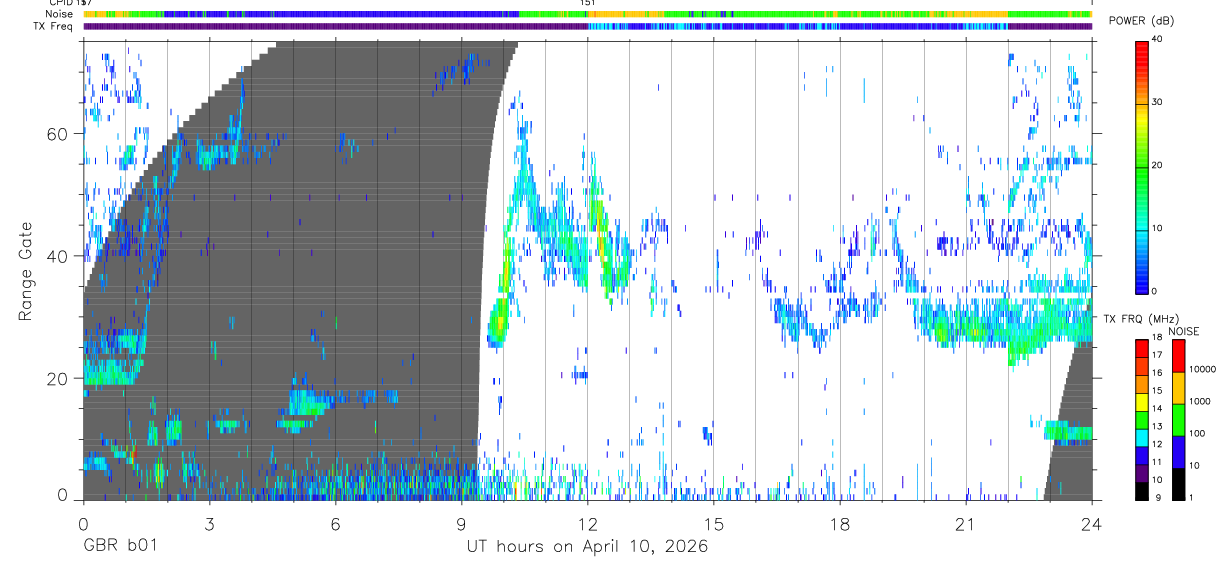
Task: Click the green 13-14 MHz TX FRQ swatch
Action: [x=1141, y=420]
